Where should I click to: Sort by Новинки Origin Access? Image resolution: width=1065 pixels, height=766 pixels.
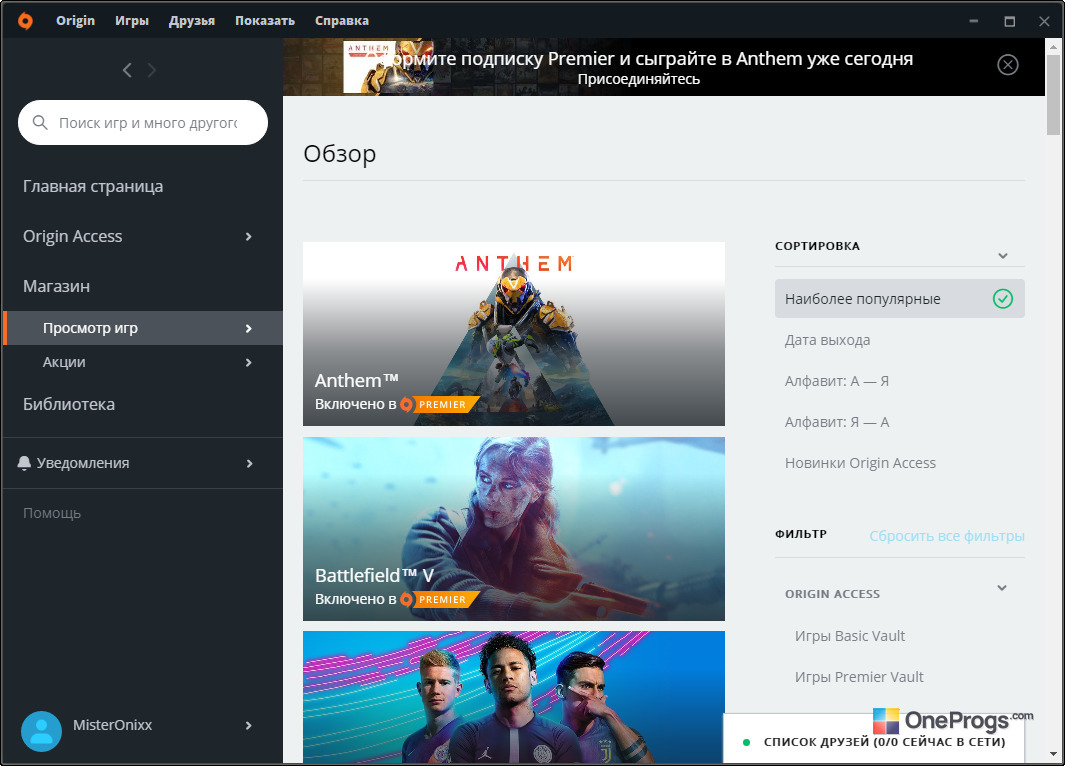coord(860,463)
